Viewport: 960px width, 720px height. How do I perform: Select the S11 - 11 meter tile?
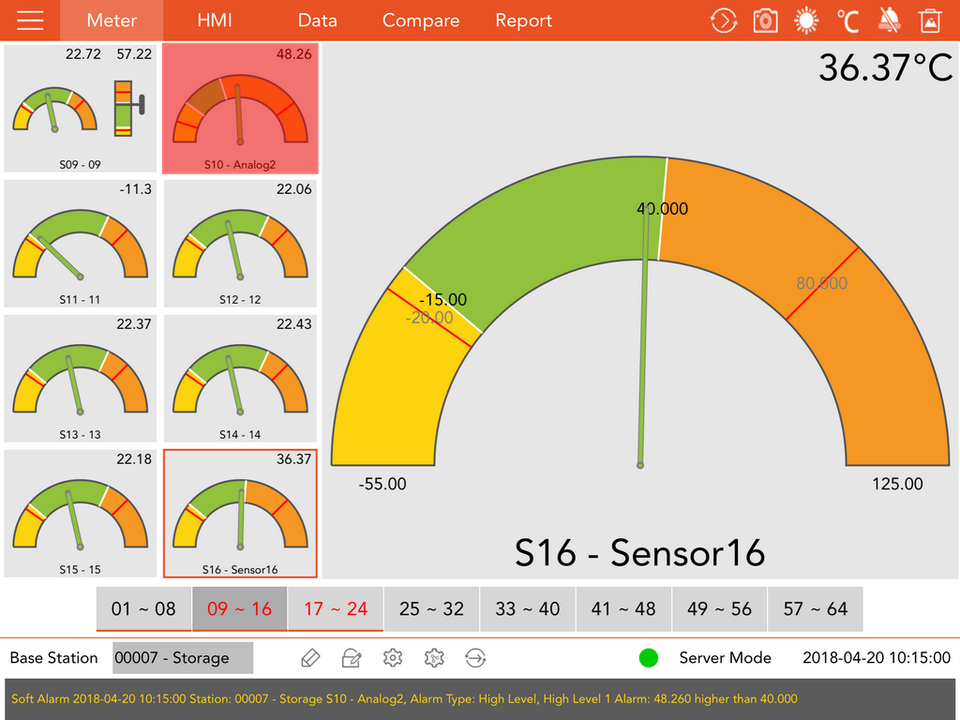tap(80, 243)
